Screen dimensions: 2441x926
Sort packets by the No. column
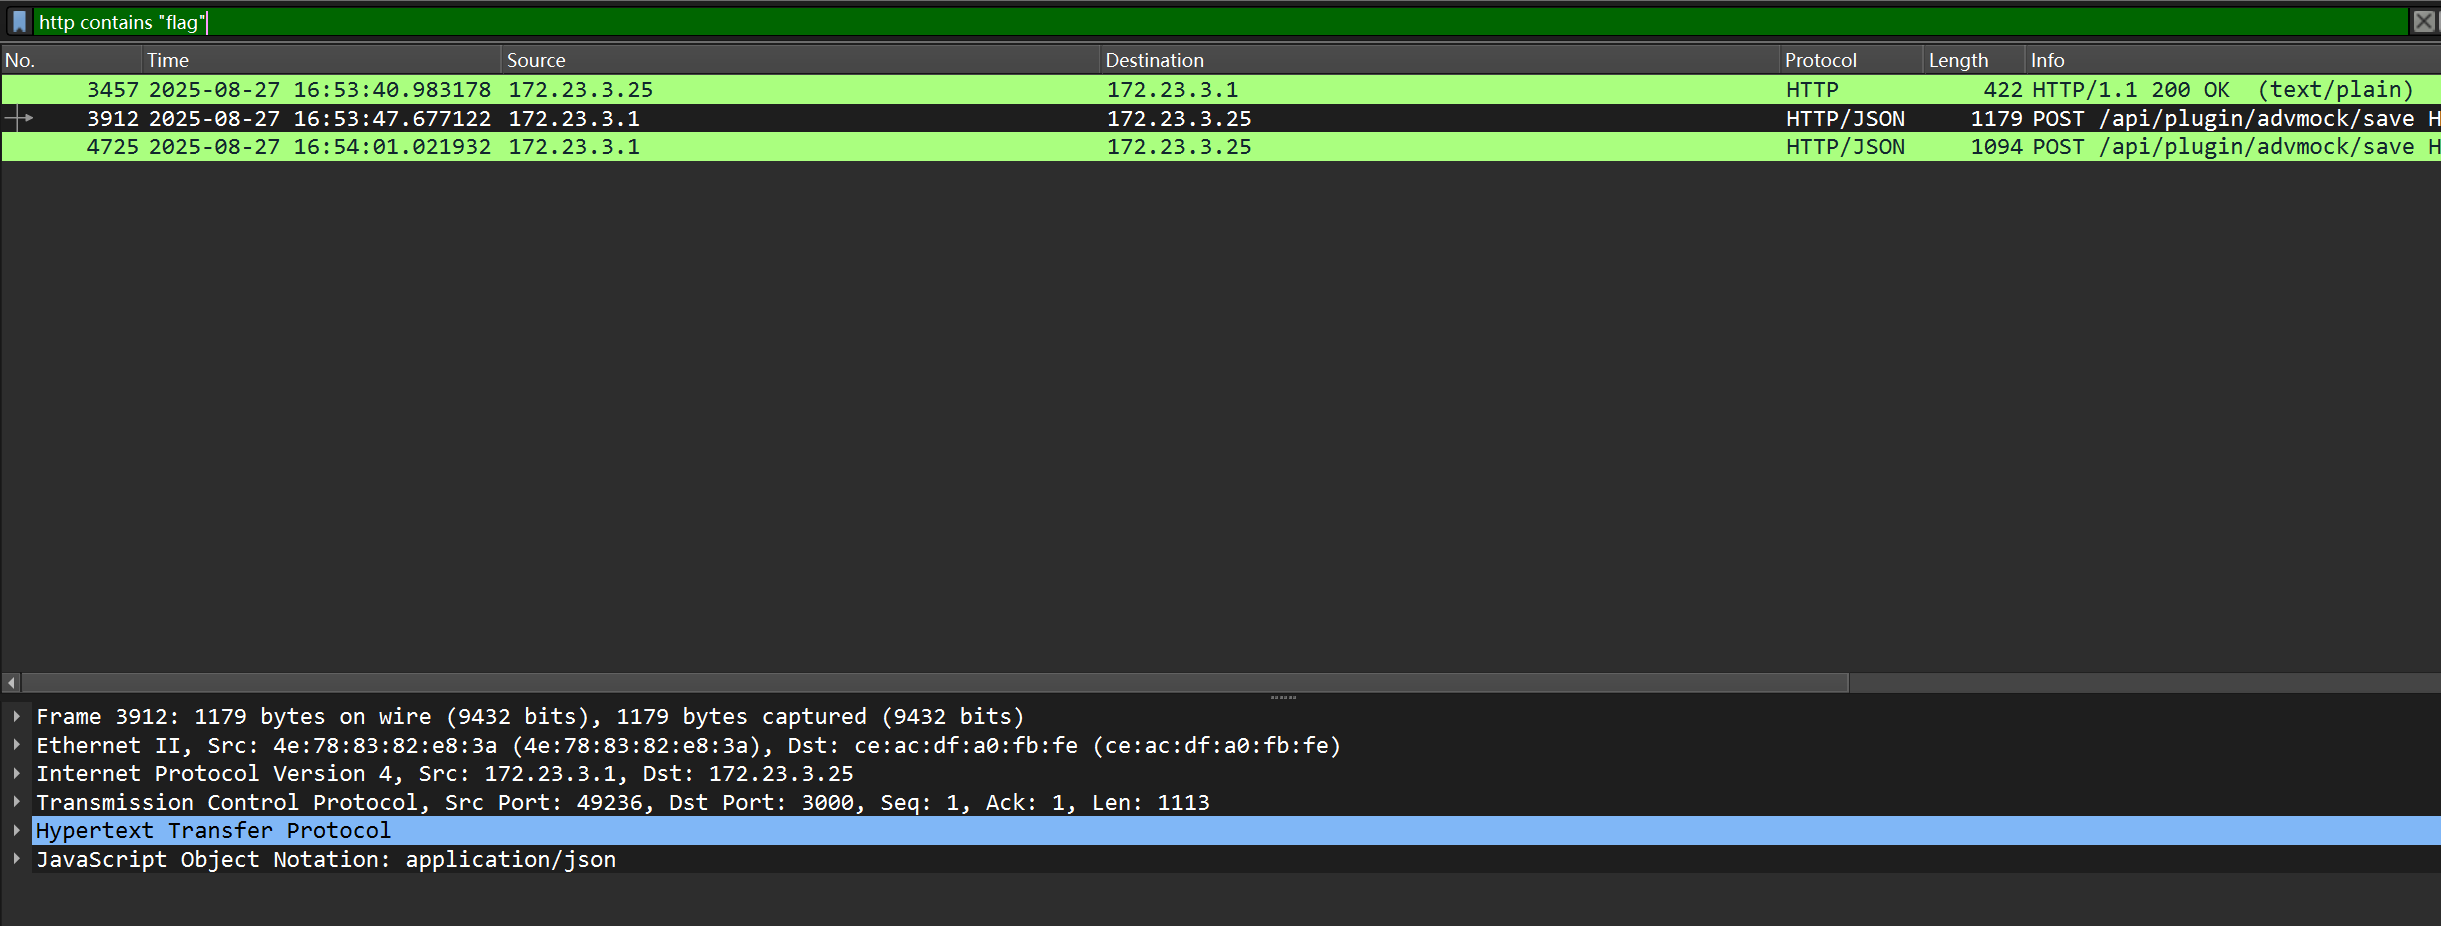(70, 60)
